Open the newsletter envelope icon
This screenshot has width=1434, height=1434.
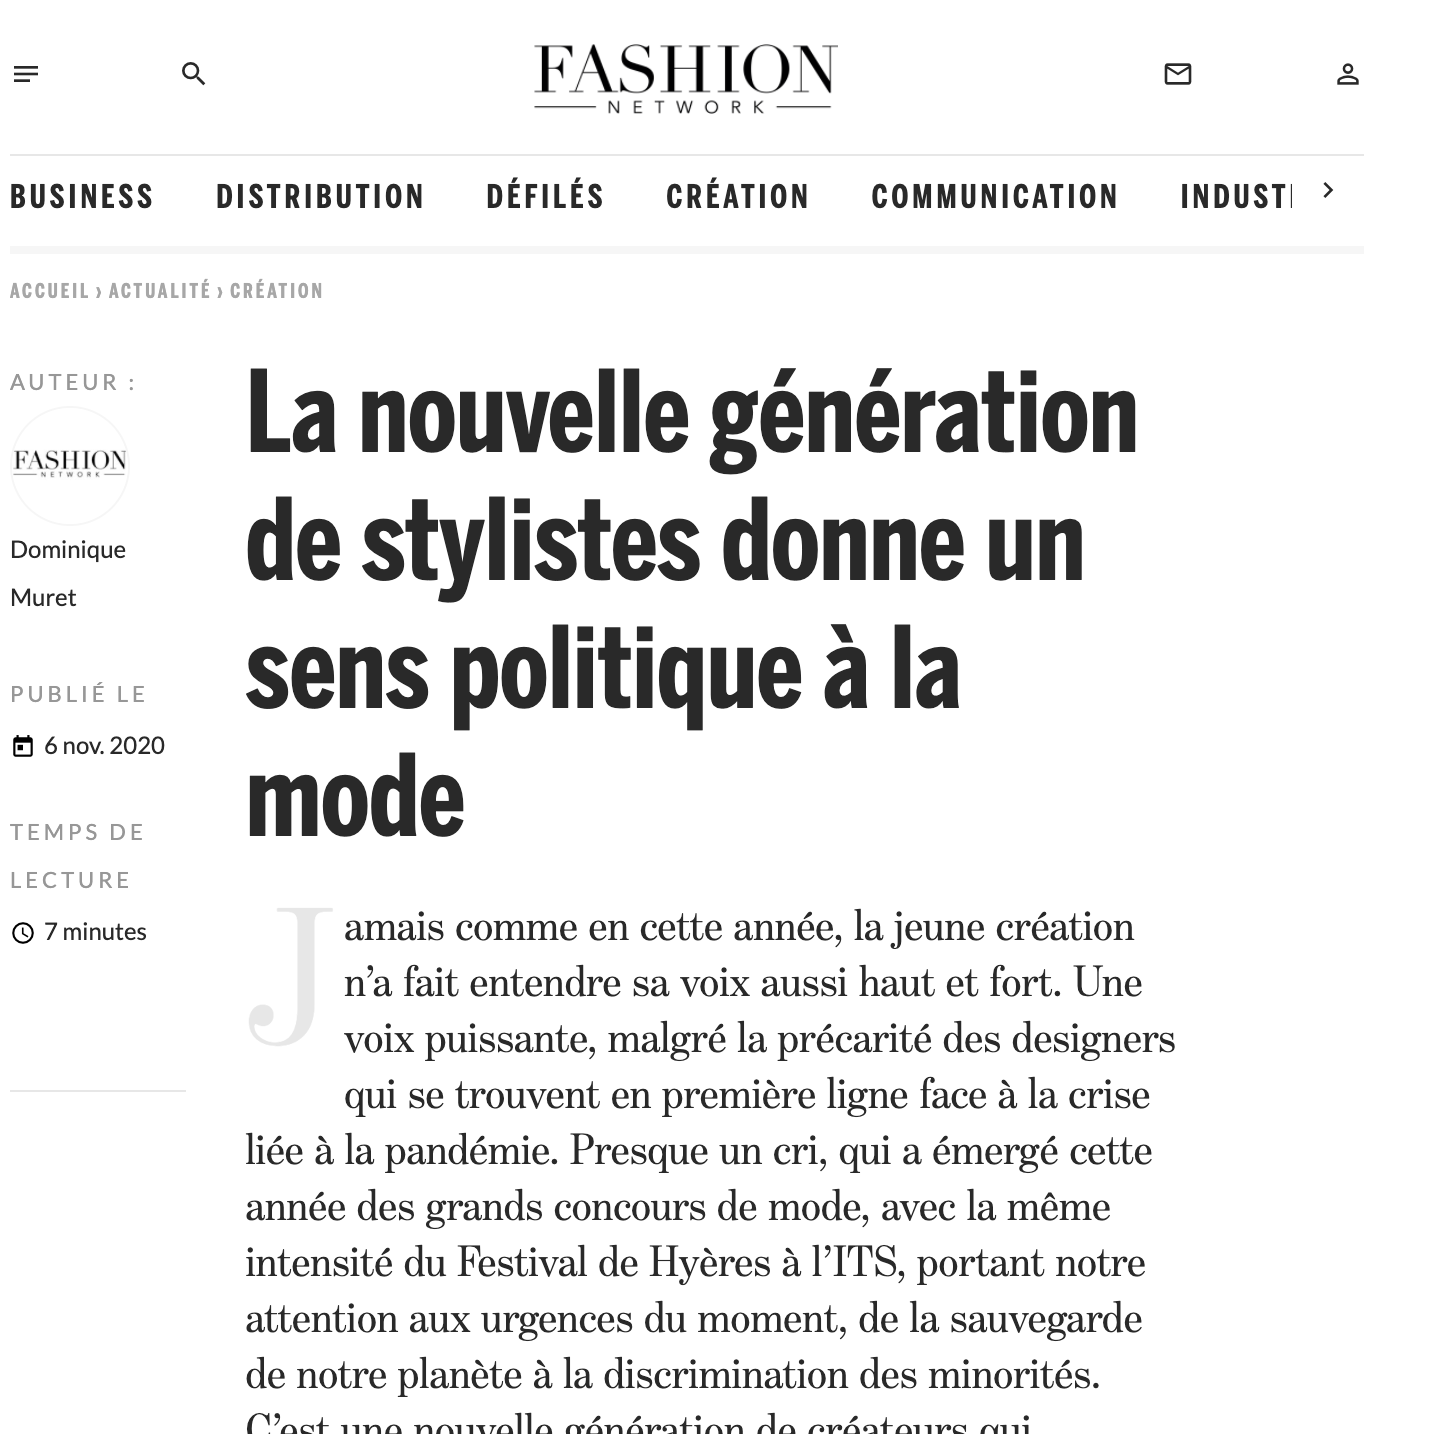pyautogui.click(x=1178, y=74)
